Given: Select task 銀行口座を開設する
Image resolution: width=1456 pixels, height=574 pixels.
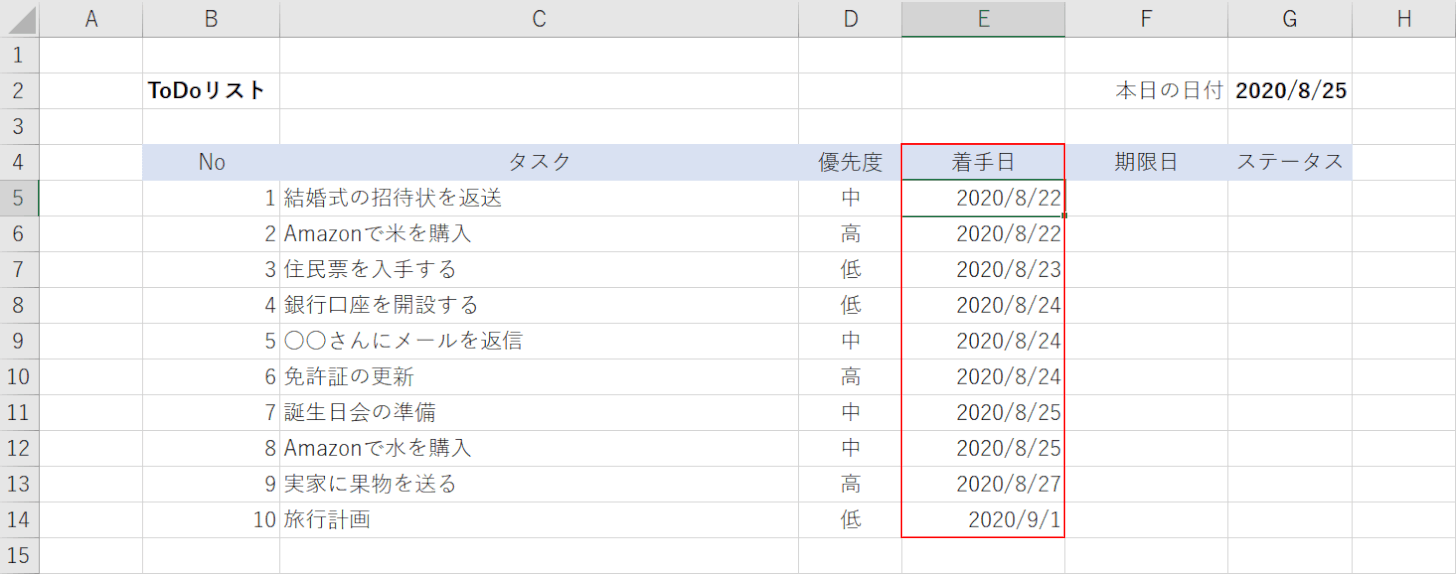Looking at the screenshot, I should pyautogui.click(x=539, y=305).
